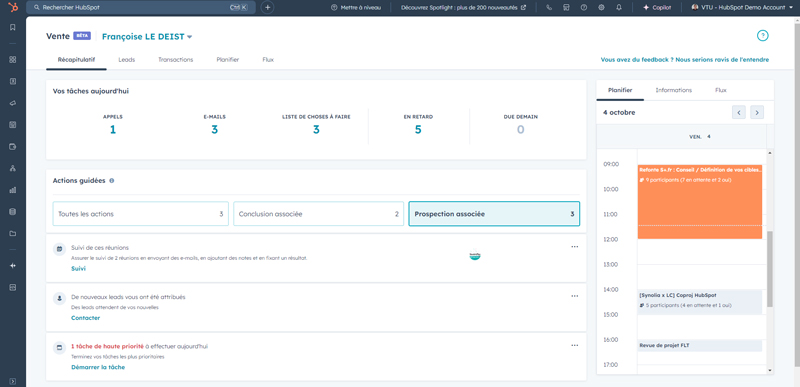
Task: Click the Suivi link for meetings follow-up
Action: click(x=78, y=268)
